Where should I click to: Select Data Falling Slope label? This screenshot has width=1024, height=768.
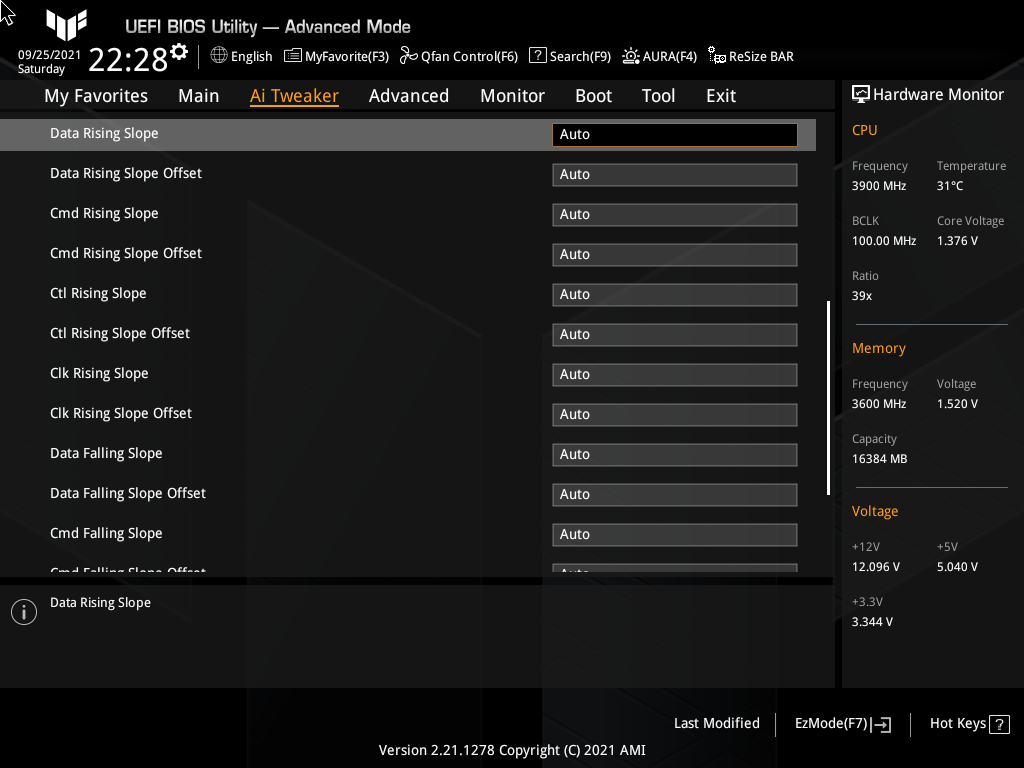pyautogui.click(x=106, y=453)
